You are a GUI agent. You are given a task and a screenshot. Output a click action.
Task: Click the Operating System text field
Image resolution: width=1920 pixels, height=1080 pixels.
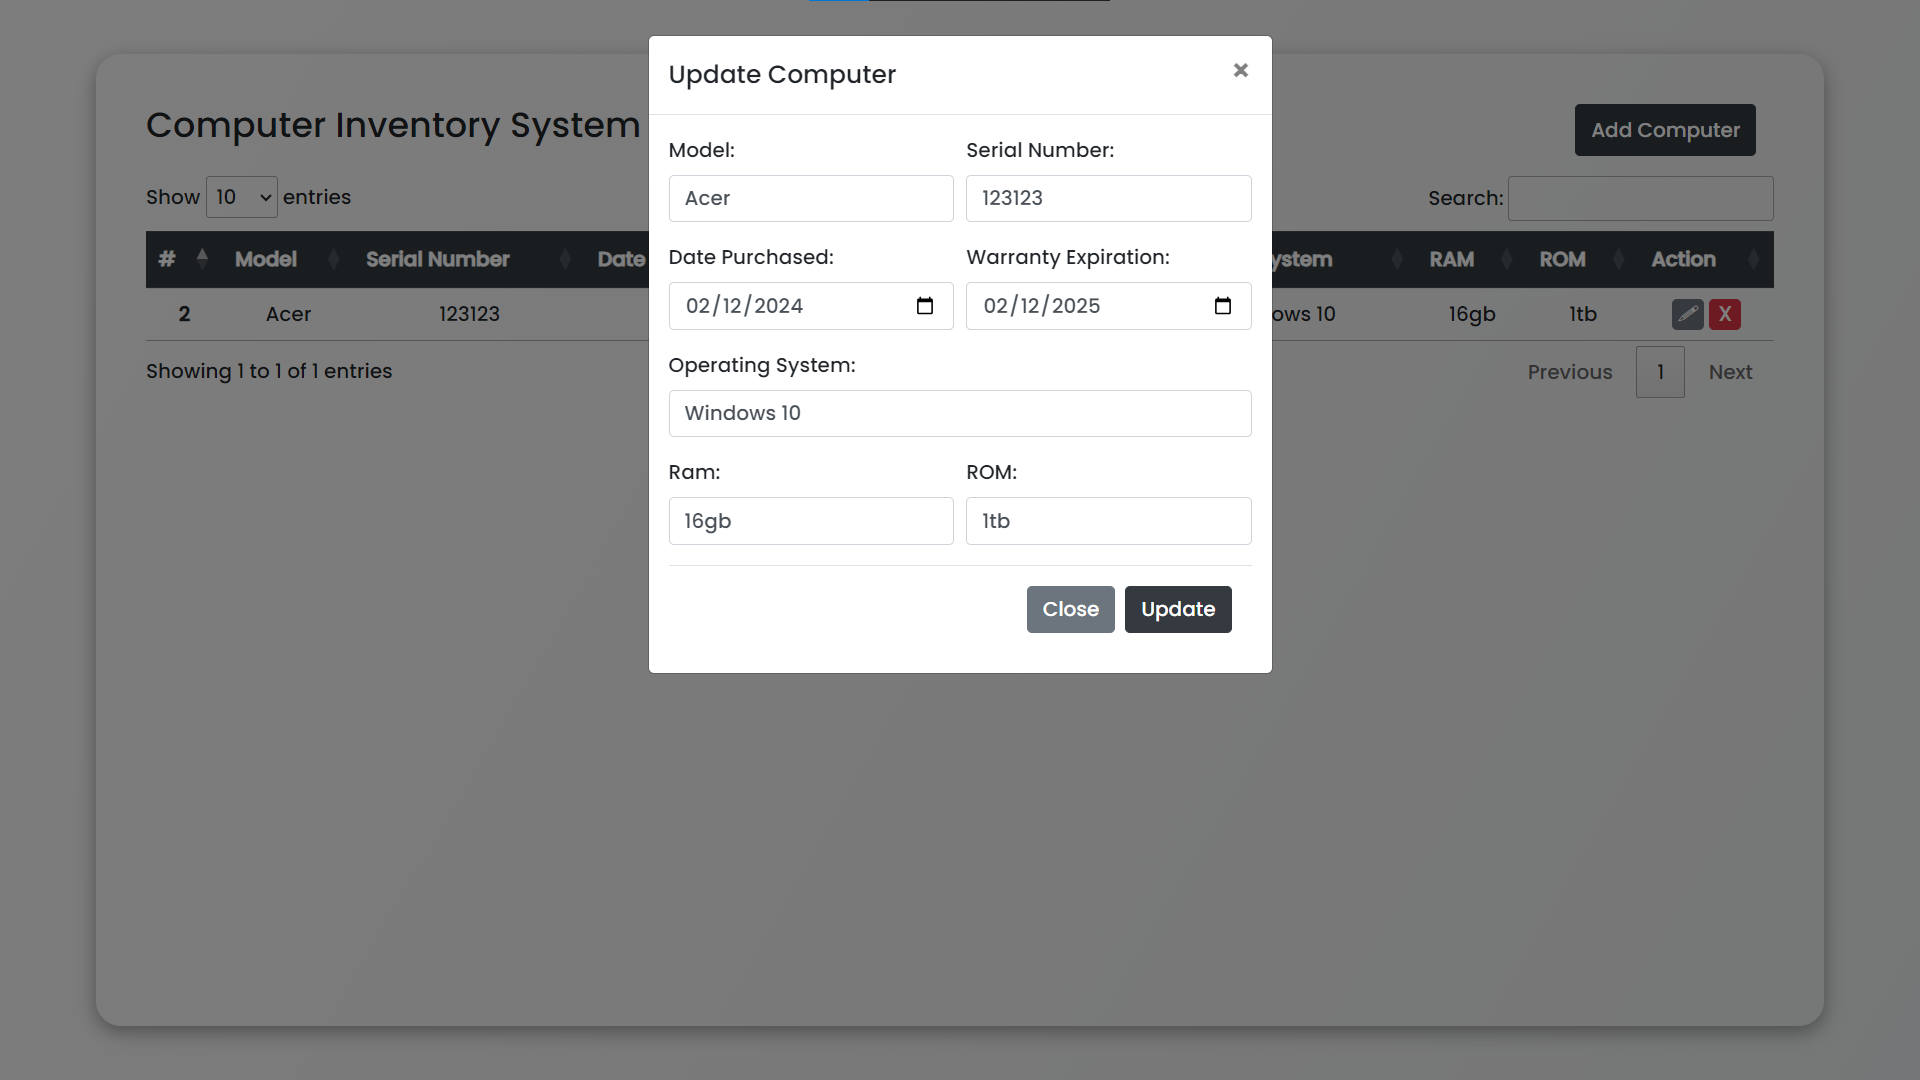959,413
